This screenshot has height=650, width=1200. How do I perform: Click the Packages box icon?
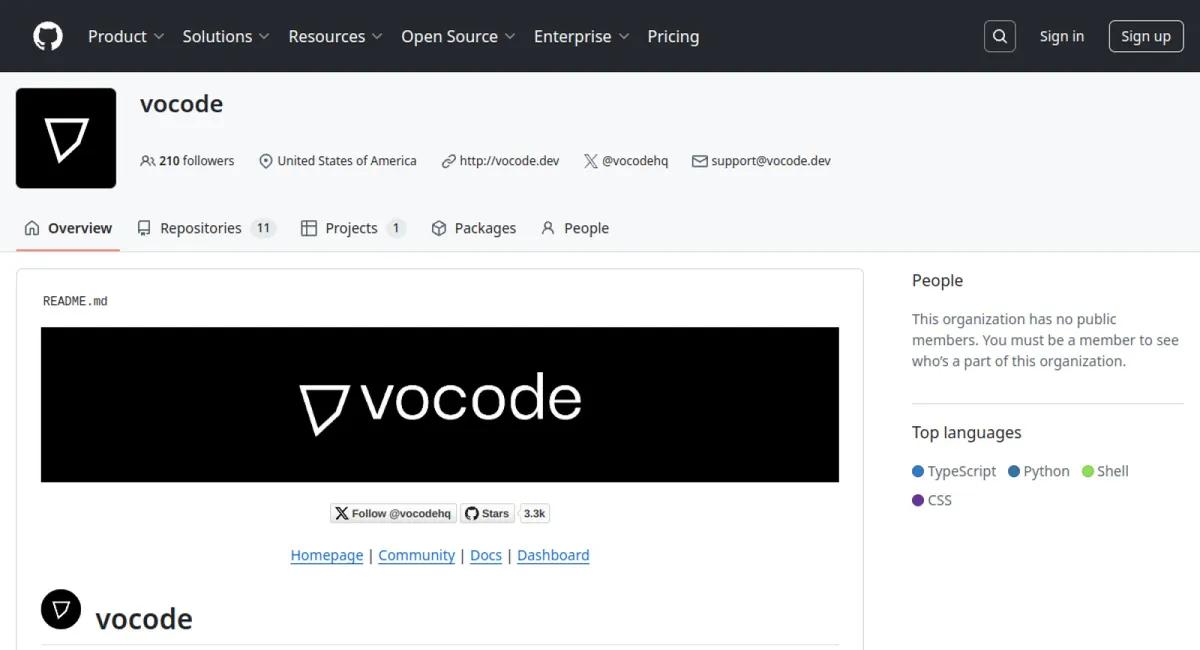pos(439,228)
